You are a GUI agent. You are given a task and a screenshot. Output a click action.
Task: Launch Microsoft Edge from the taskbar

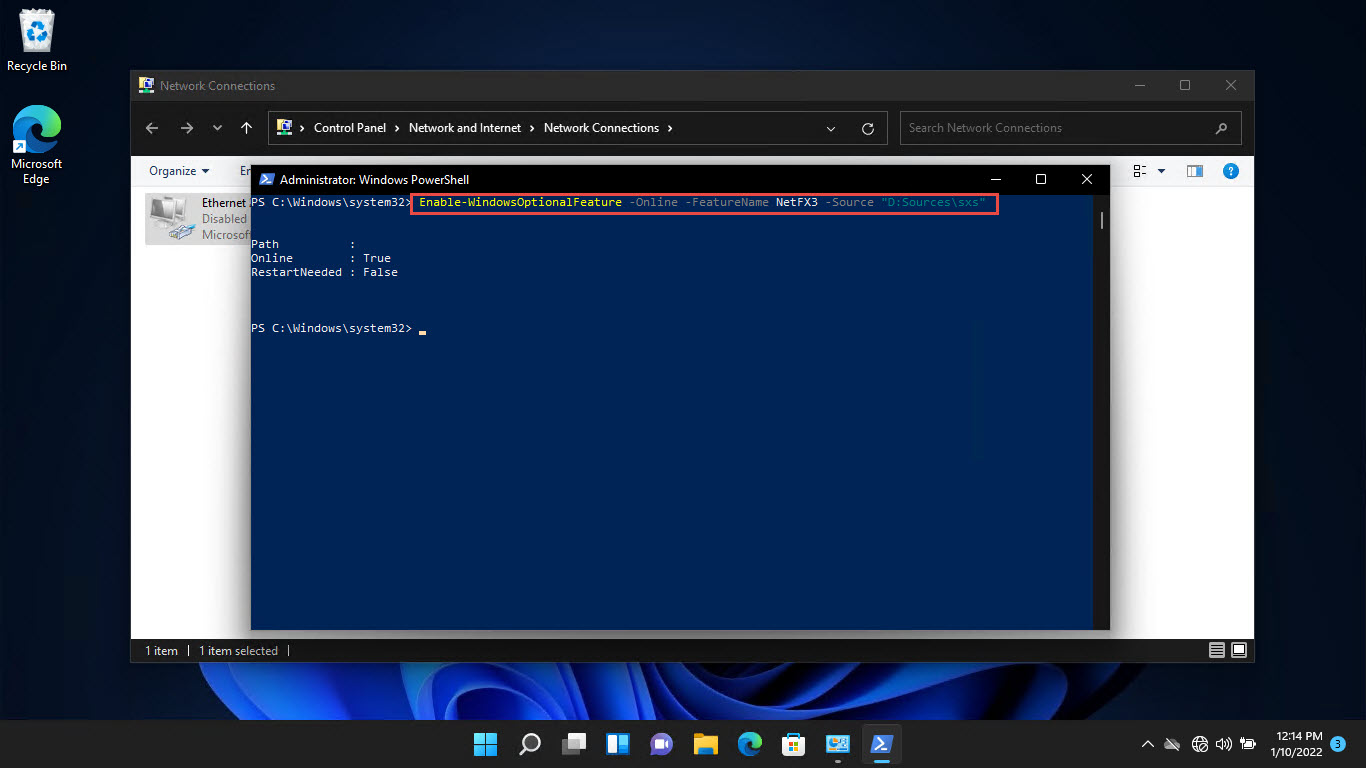coord(749,744)
